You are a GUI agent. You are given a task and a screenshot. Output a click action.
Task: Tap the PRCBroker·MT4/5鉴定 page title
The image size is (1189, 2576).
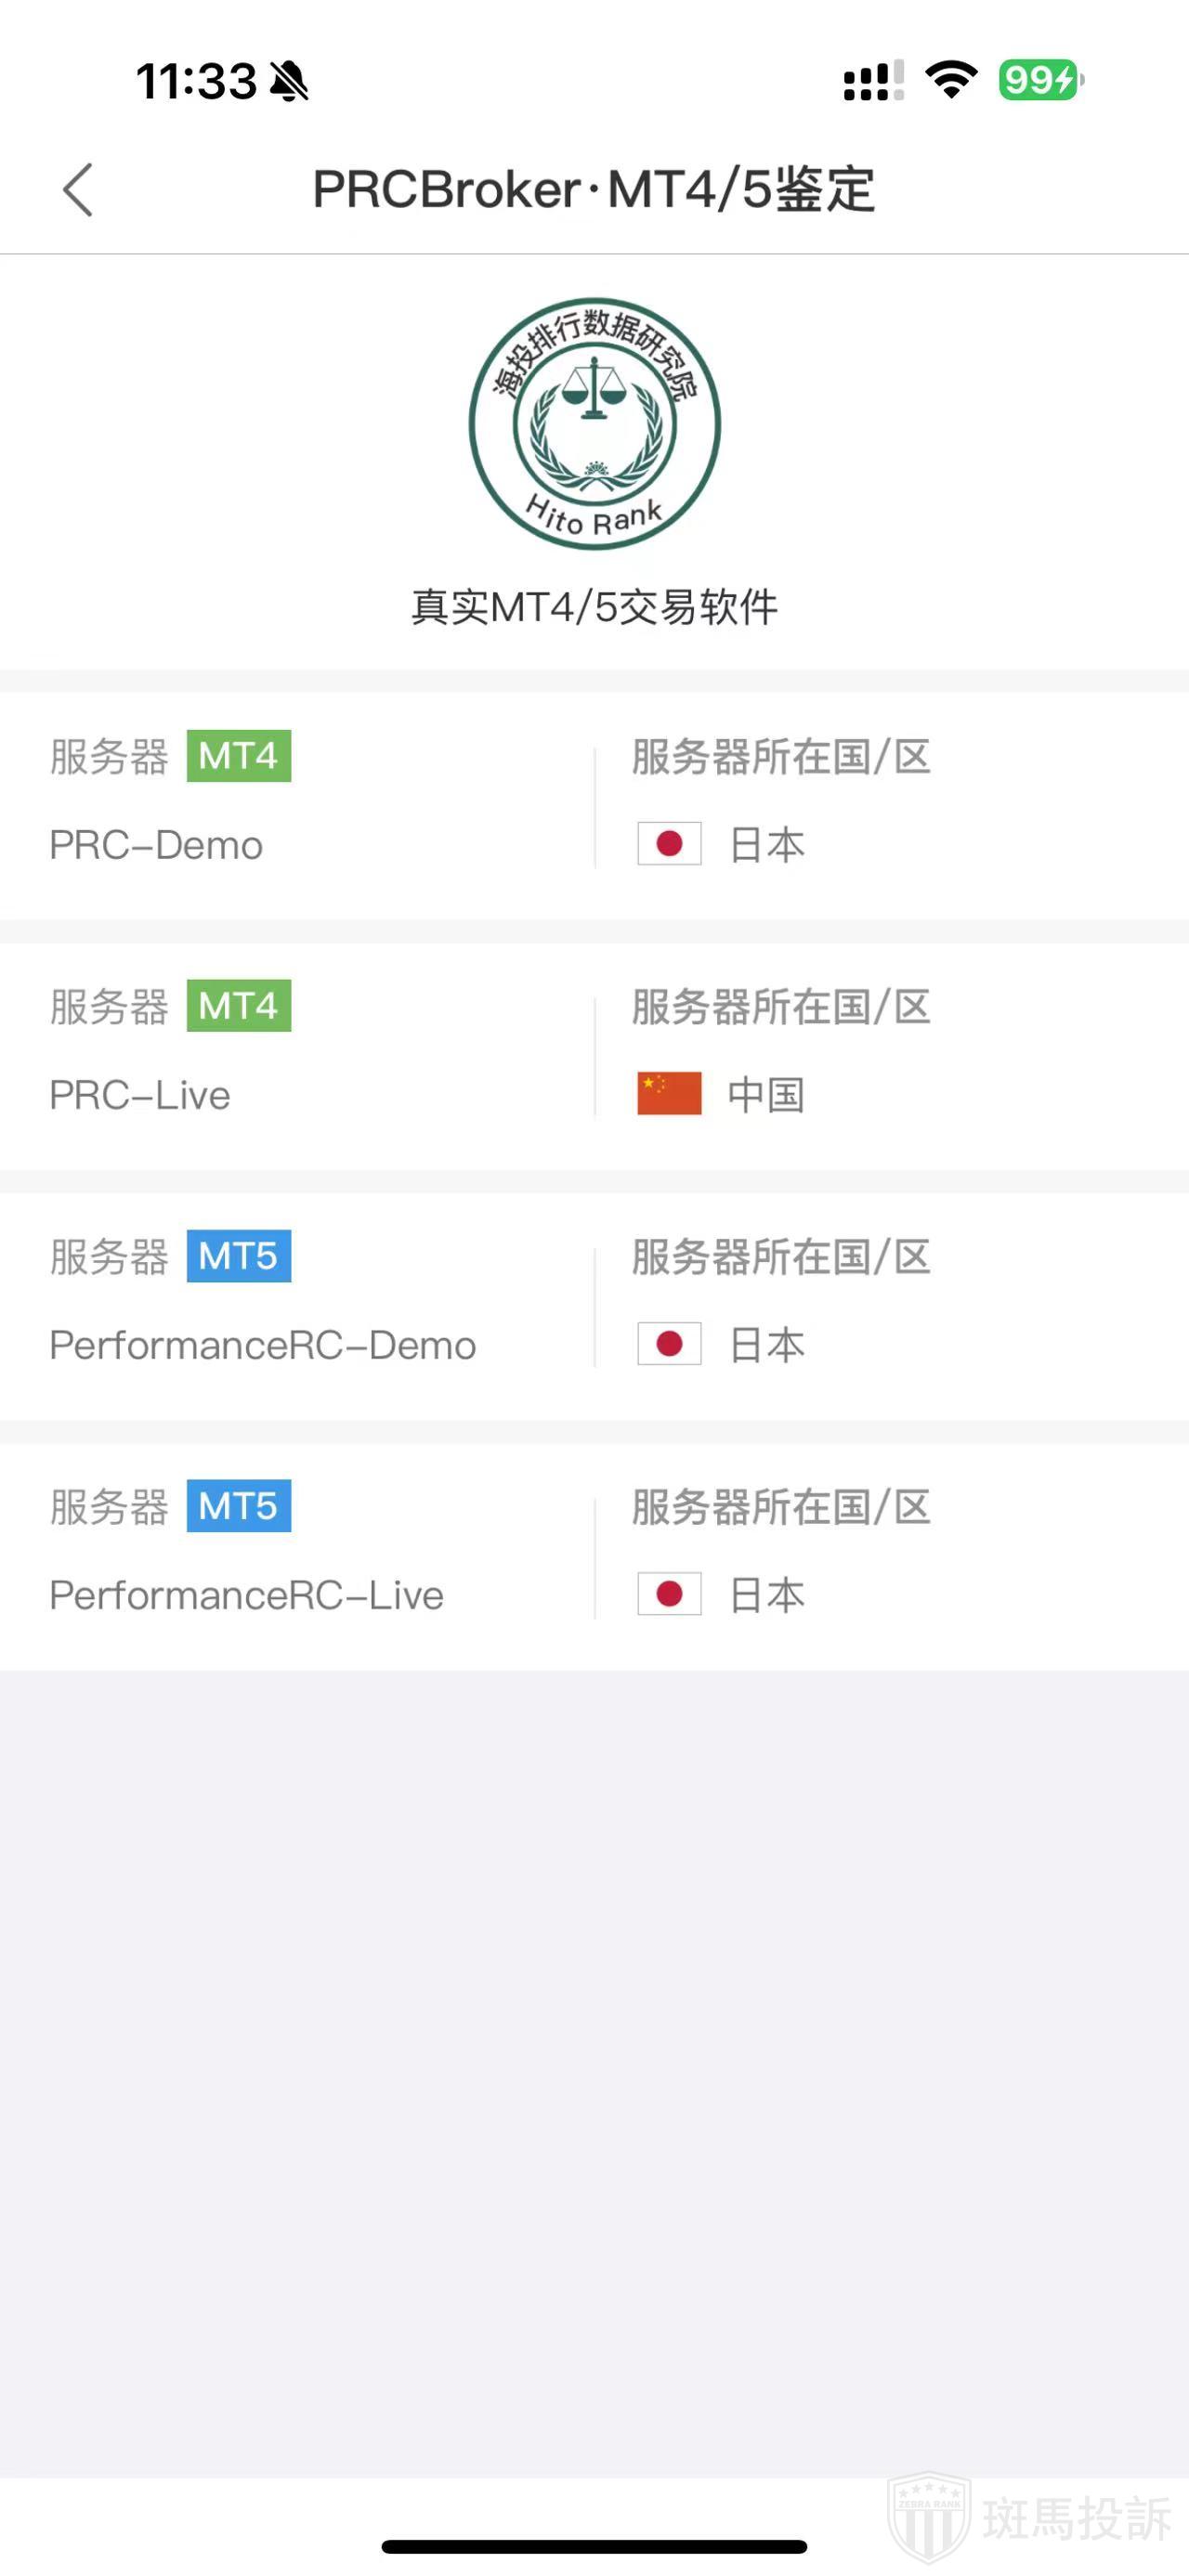tap(594, 189)
